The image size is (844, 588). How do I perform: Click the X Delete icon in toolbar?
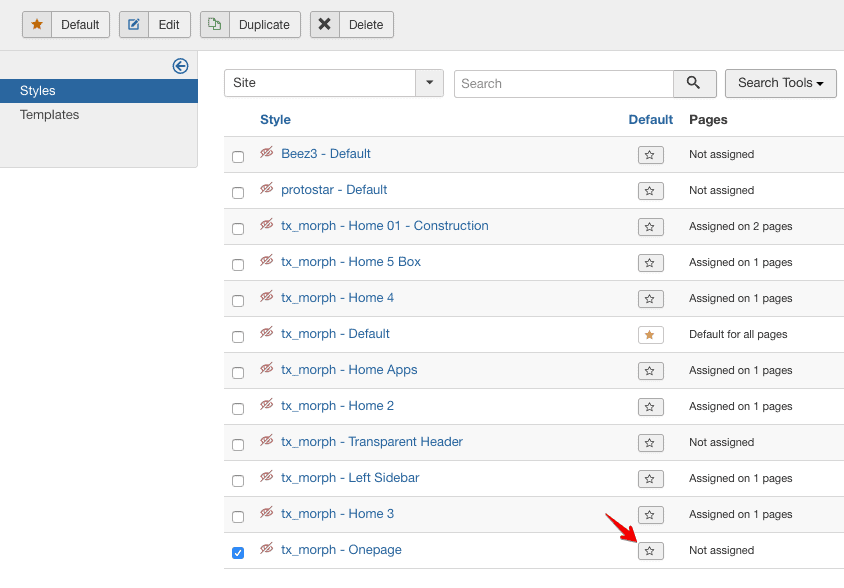[325, 24]
